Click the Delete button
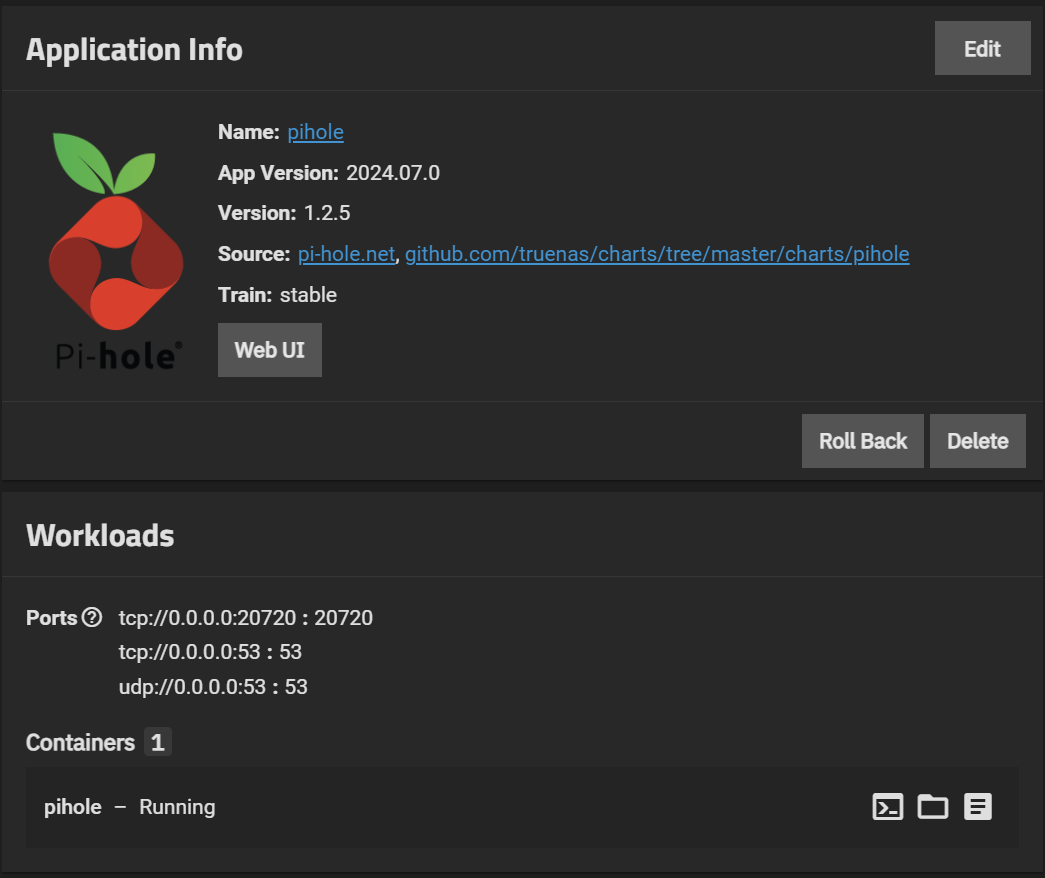 coord(978,441)
